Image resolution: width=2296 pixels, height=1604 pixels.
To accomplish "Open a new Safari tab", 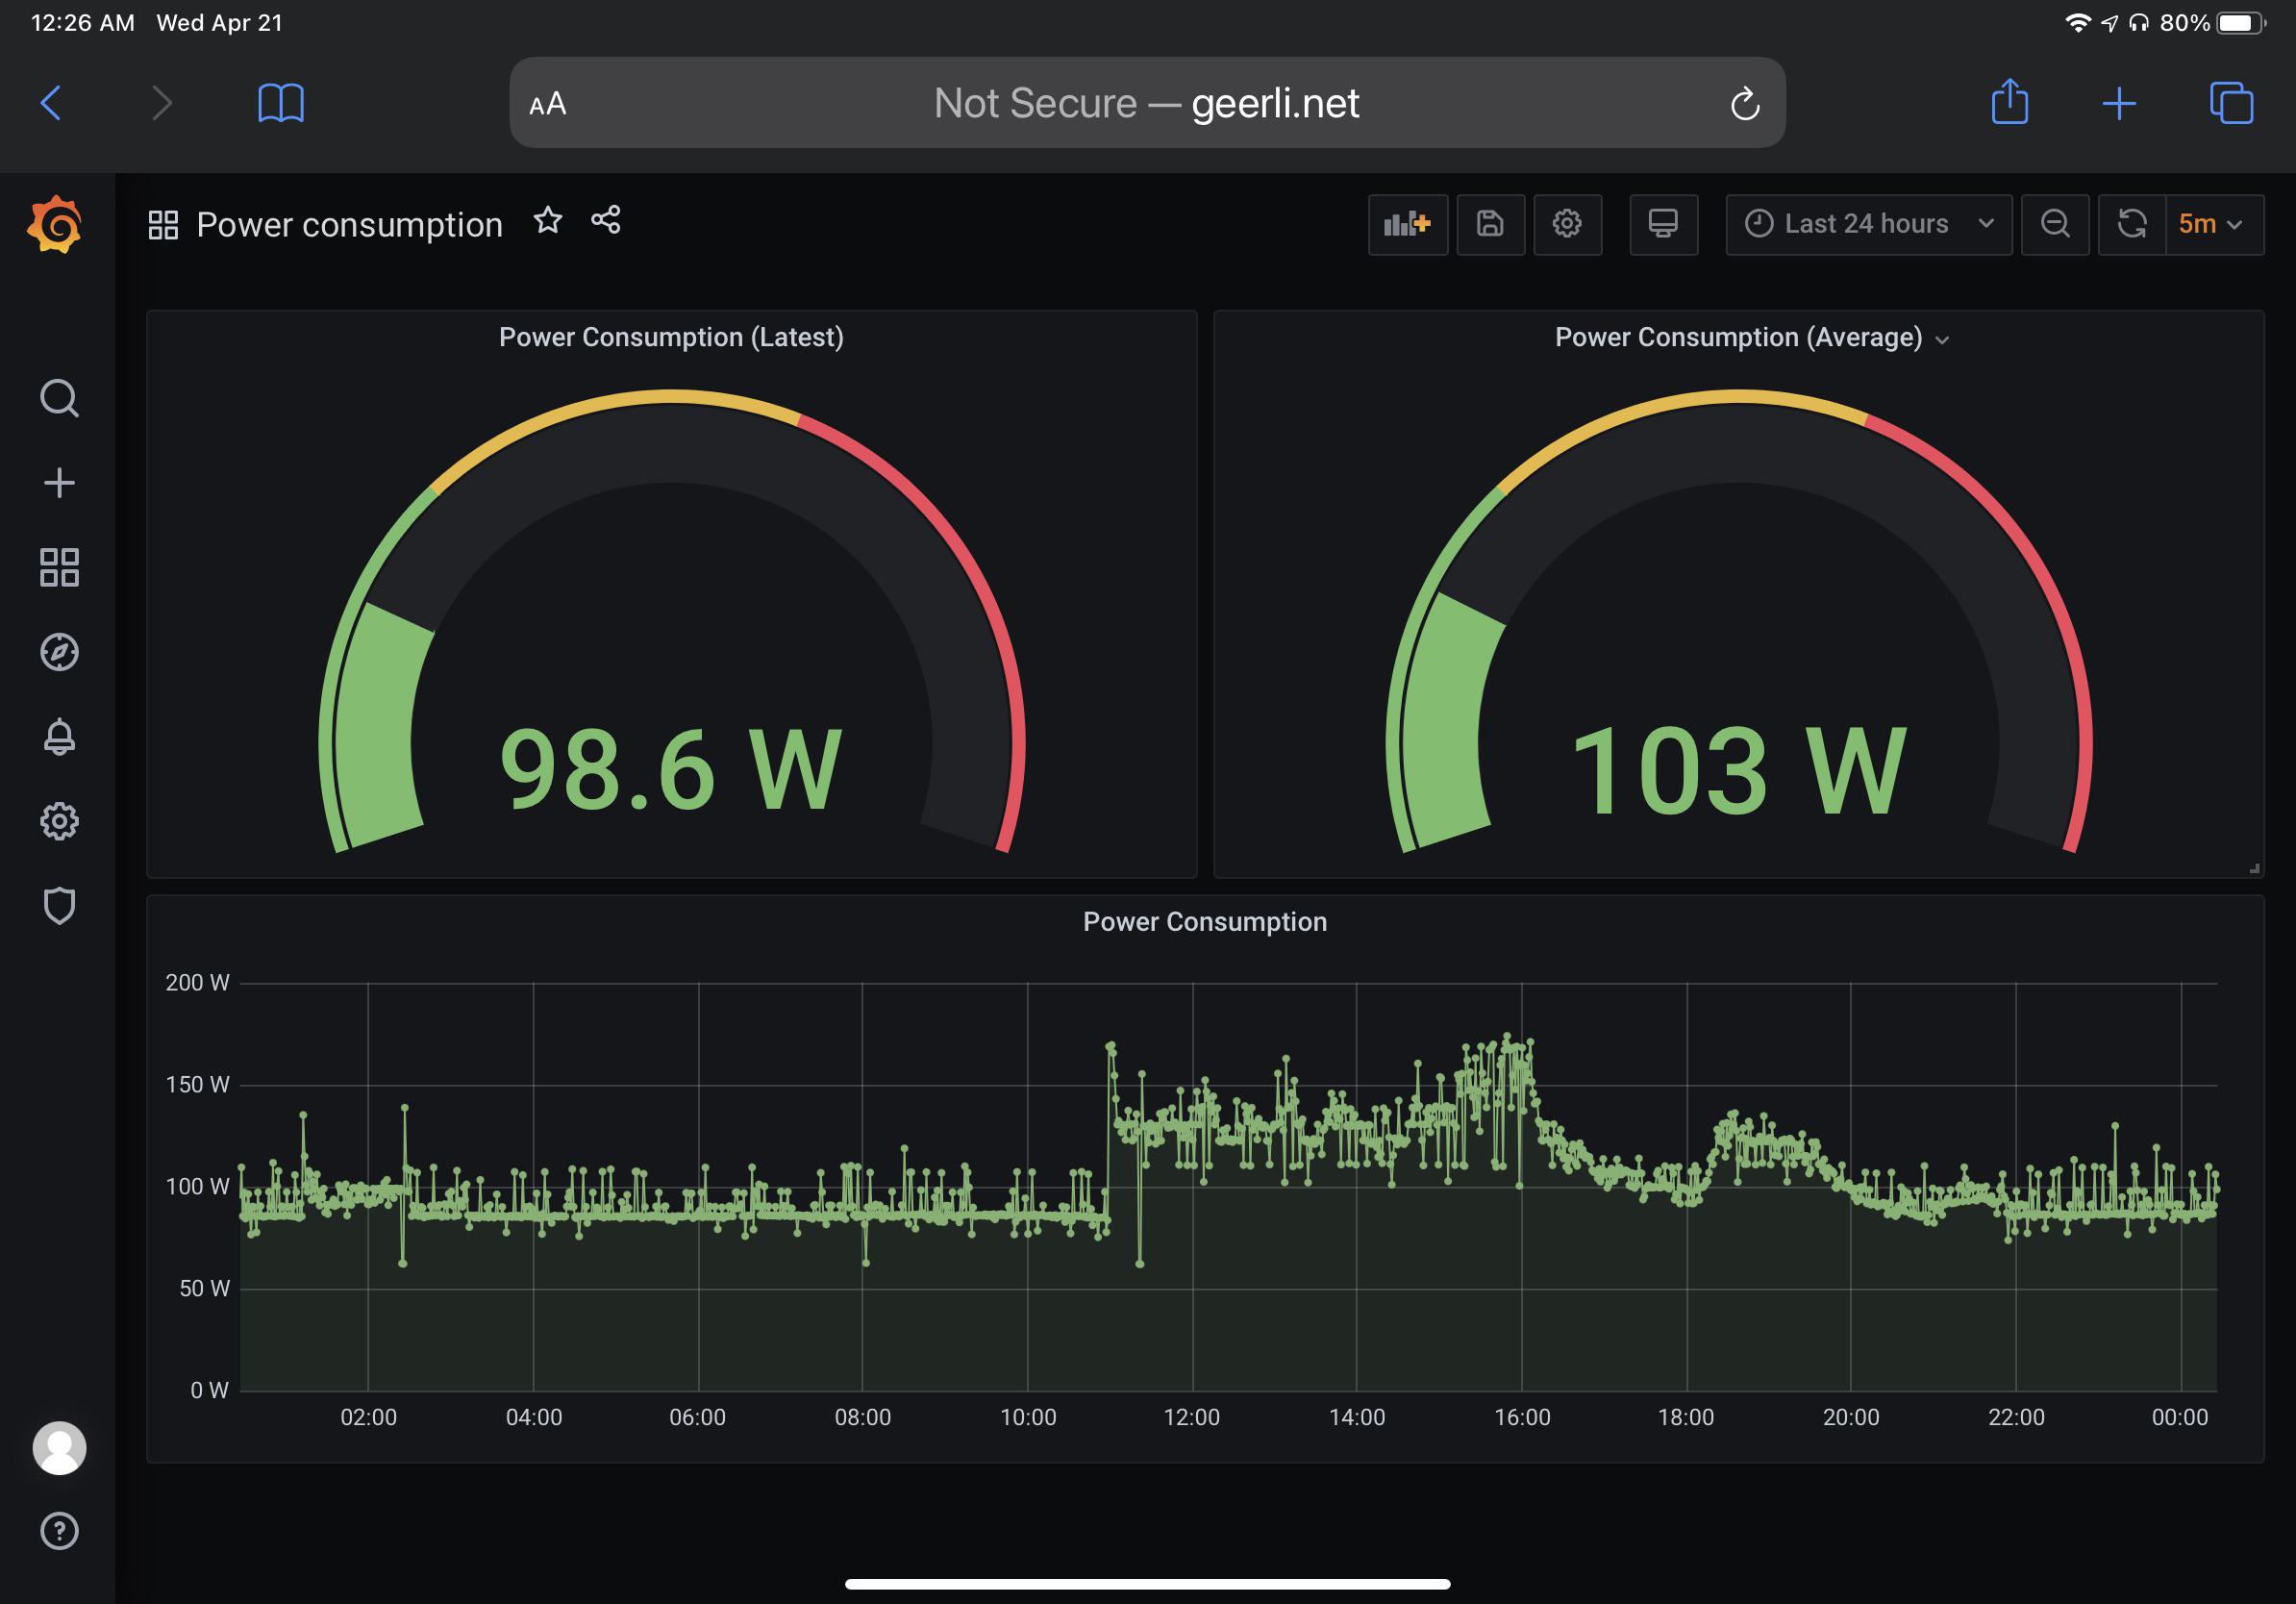I will click(x=2119, y=102).
